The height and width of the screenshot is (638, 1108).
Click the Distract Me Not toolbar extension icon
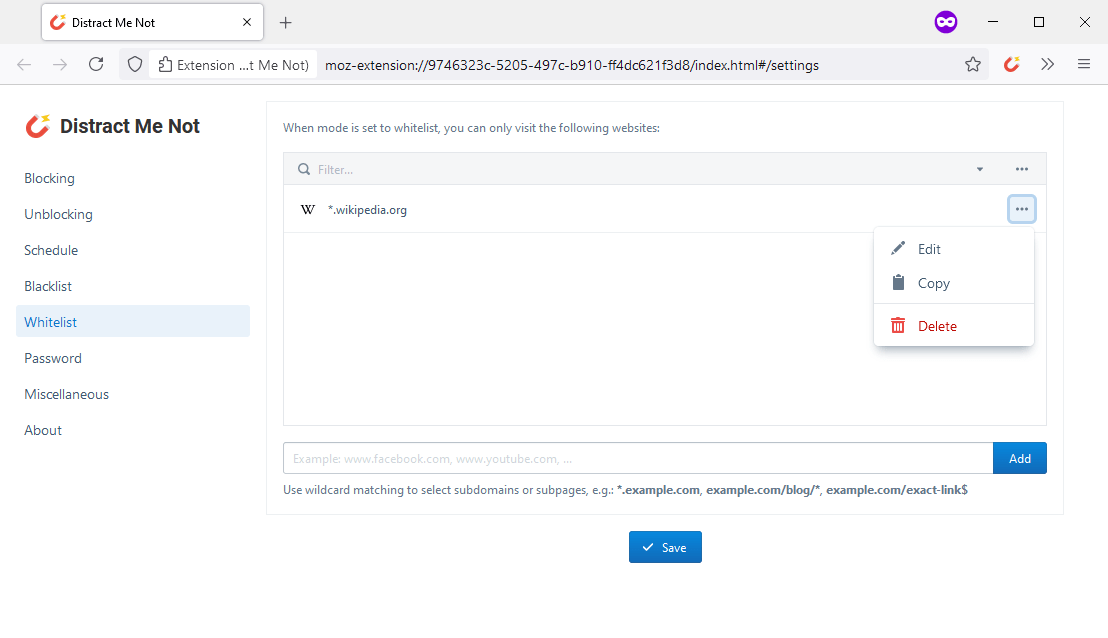tap(1011, 64)
